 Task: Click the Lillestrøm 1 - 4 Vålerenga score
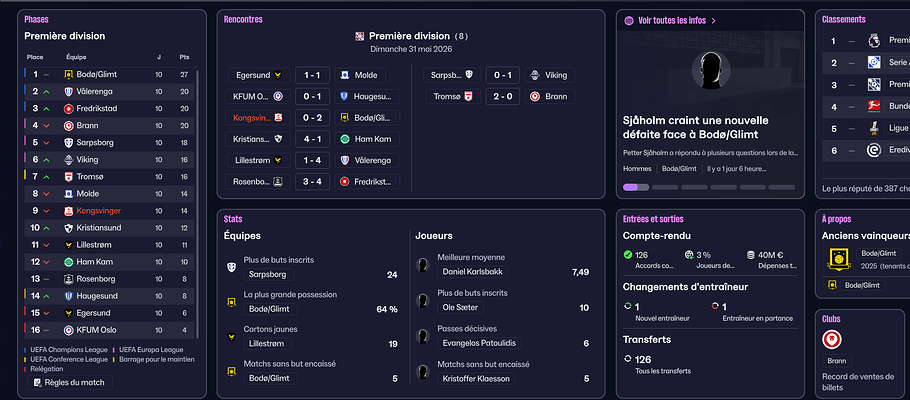[x=311, y=160]
